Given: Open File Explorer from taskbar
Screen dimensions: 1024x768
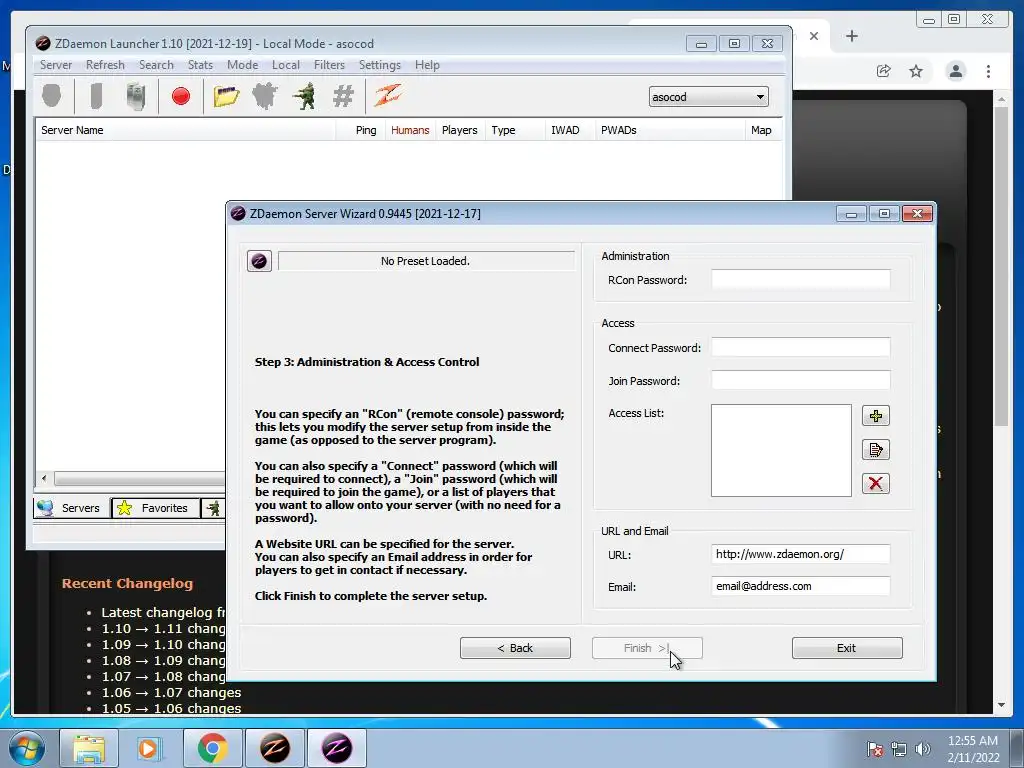Looking at the screenshot, I should 89,748.
